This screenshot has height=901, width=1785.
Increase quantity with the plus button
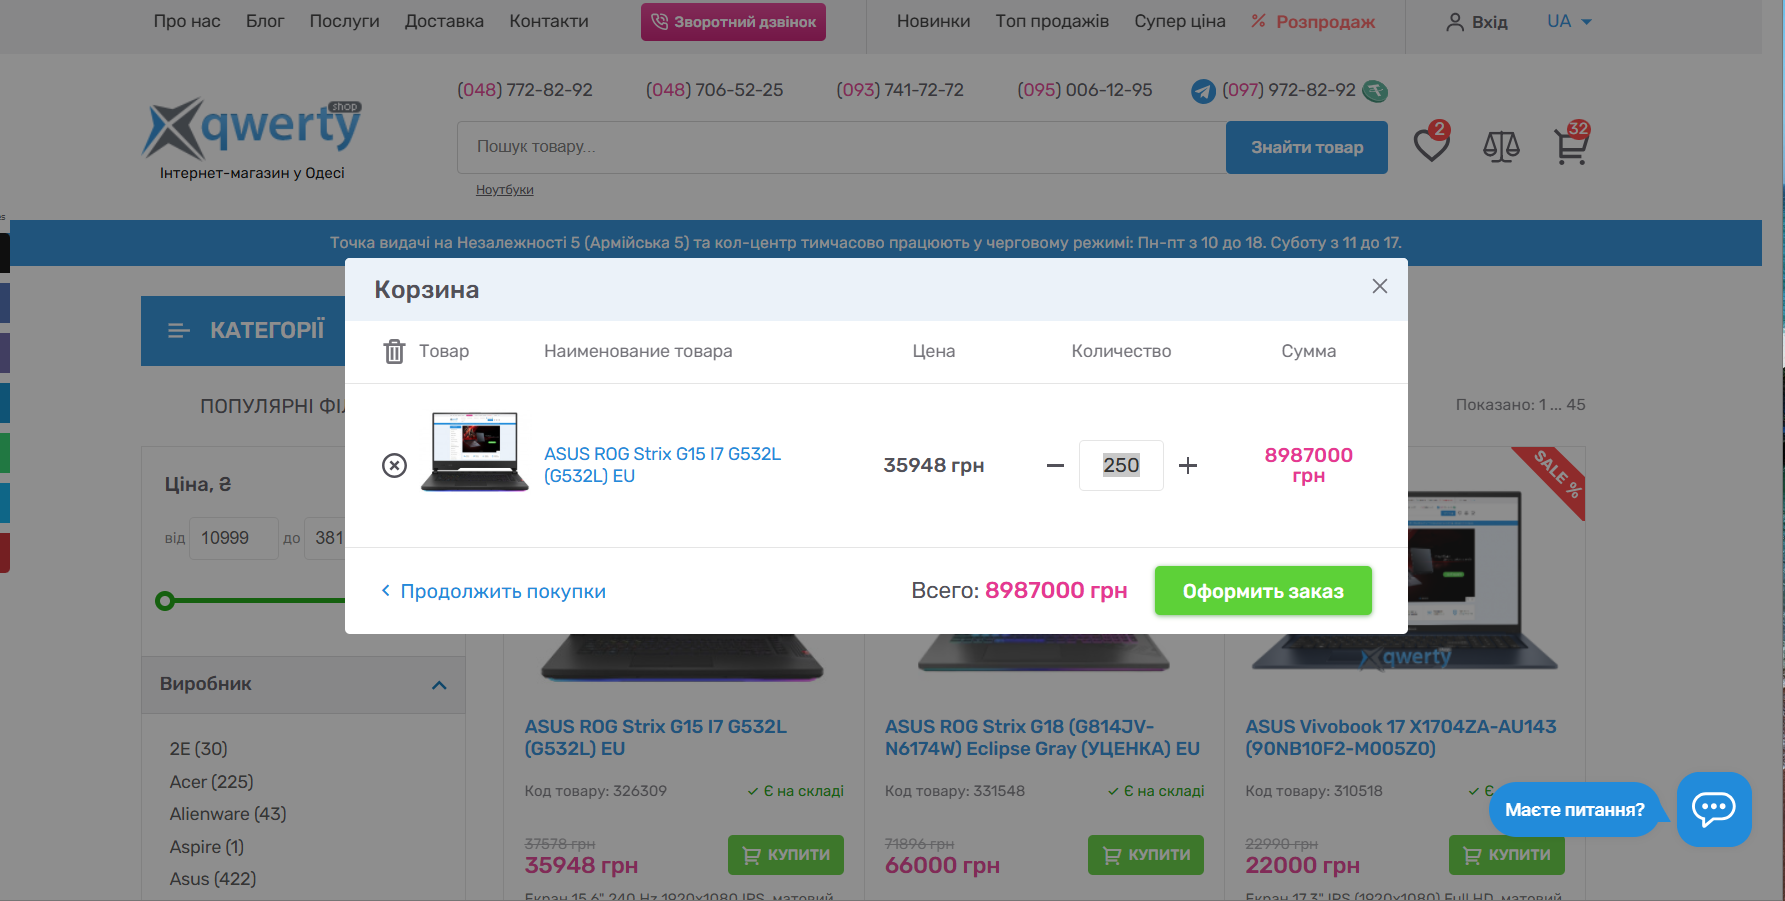click(1188, 465)
